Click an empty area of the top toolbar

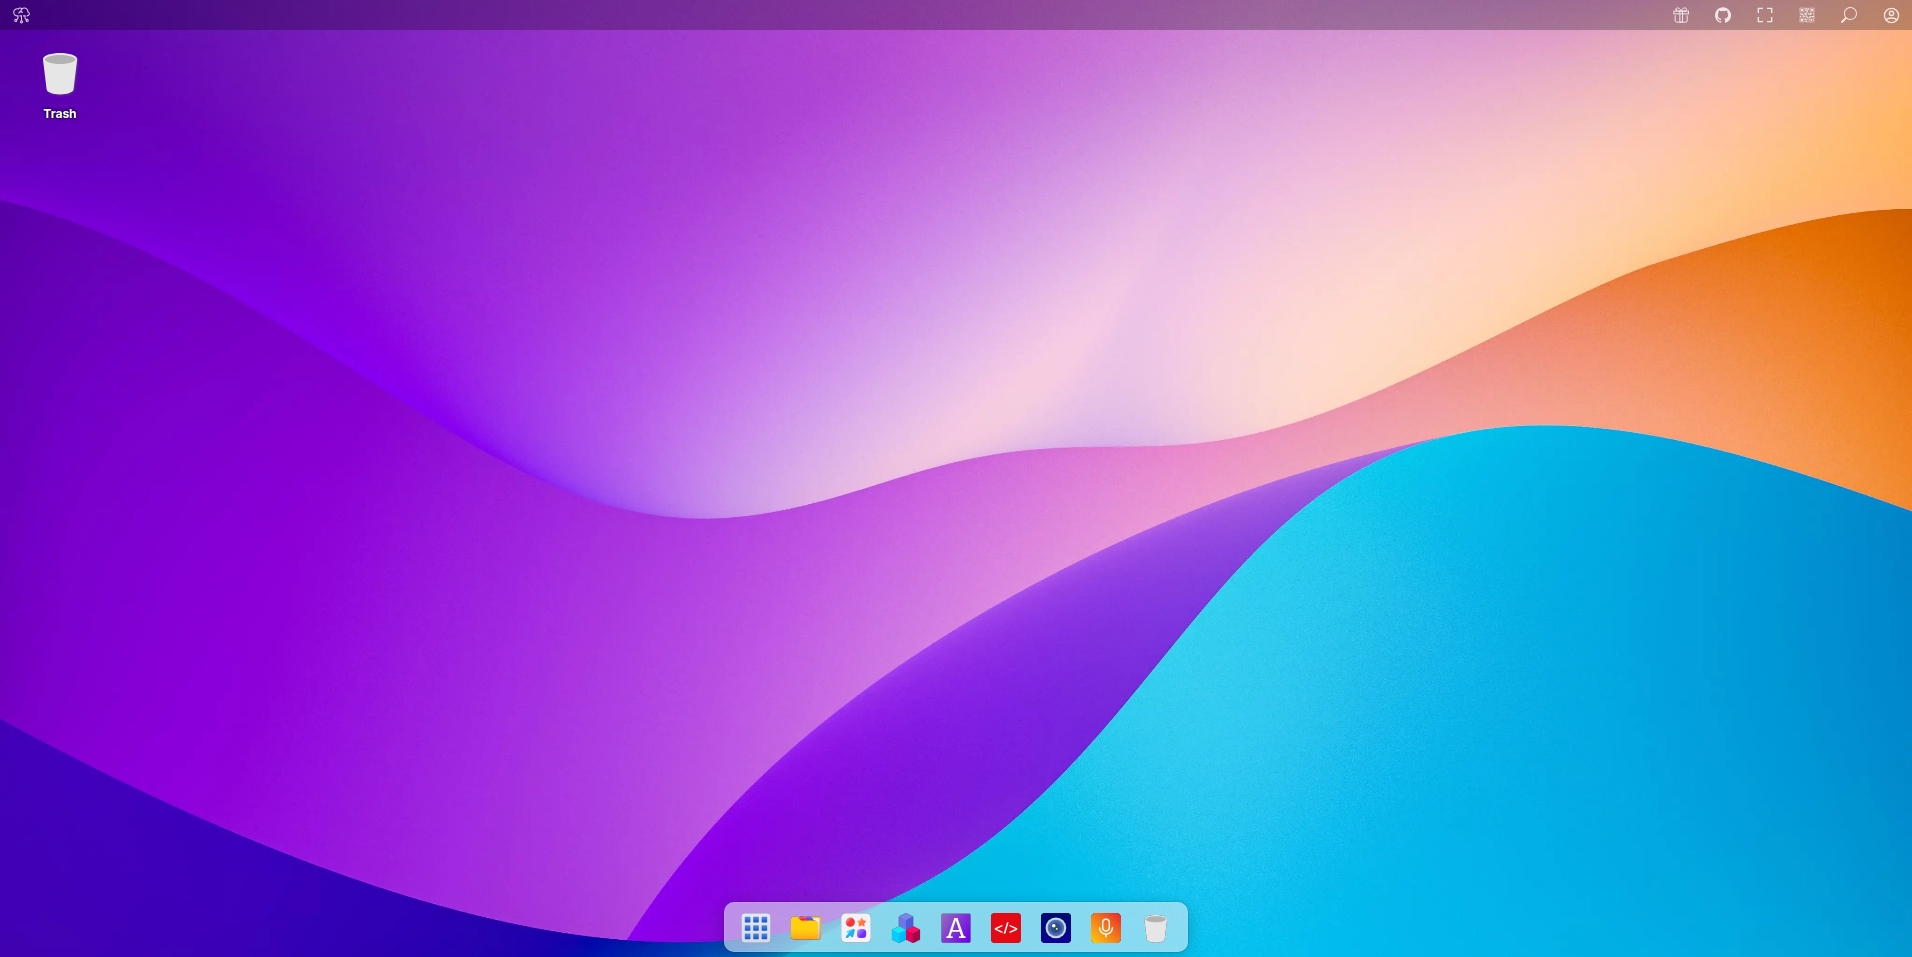[900, 15]
